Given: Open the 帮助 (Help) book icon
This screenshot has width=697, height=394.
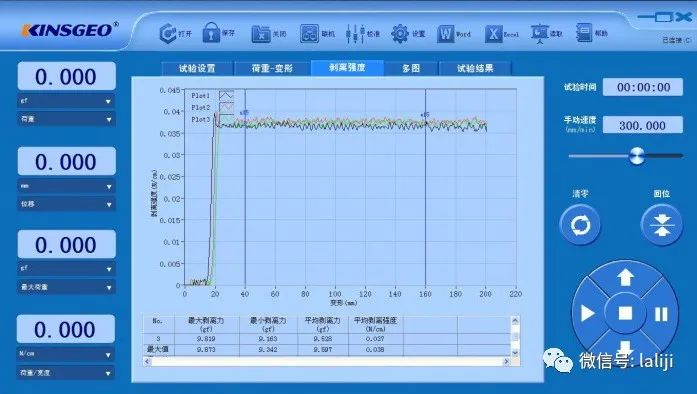Looking at the screenshot, I should (584, 33).
